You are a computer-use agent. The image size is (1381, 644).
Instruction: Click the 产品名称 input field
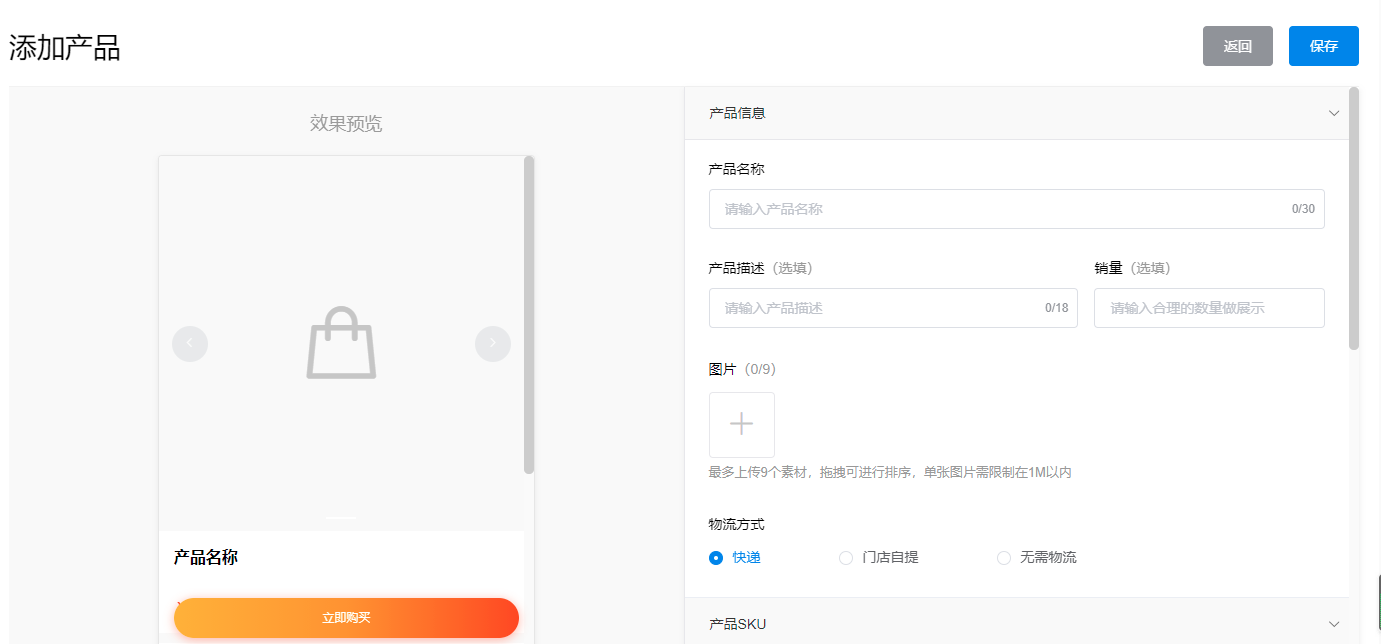pos(1016,209)
